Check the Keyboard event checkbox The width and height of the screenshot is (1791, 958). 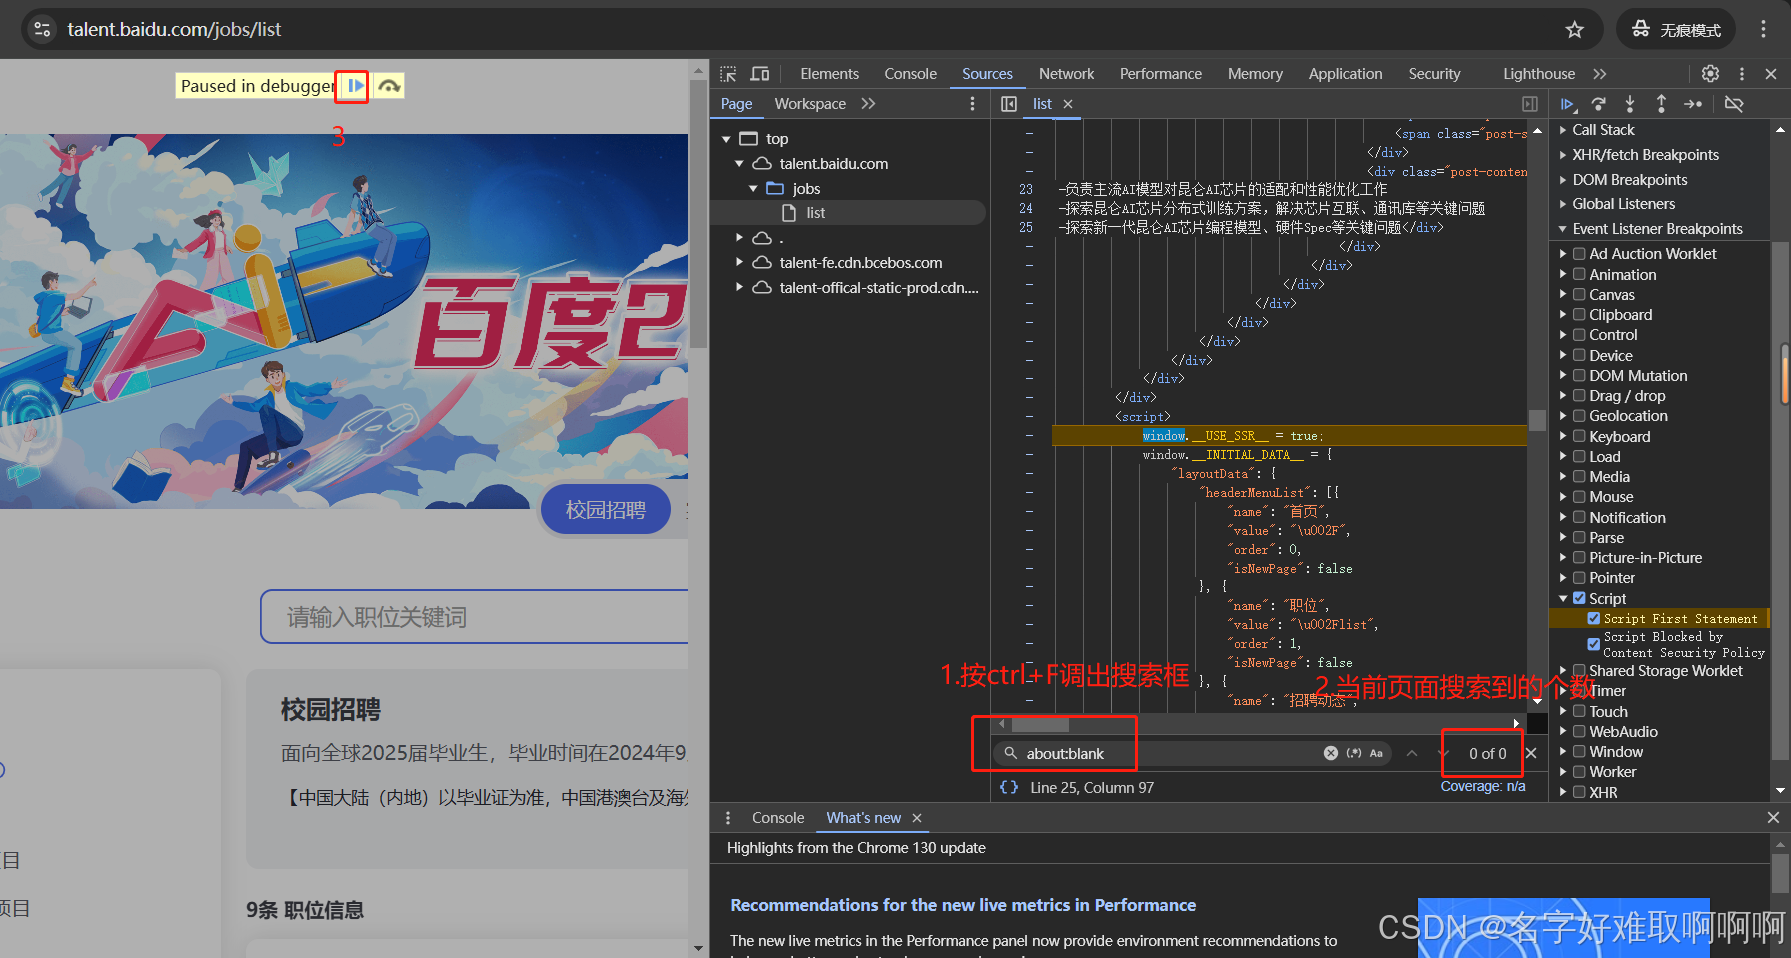click(x=1580, y=437)
